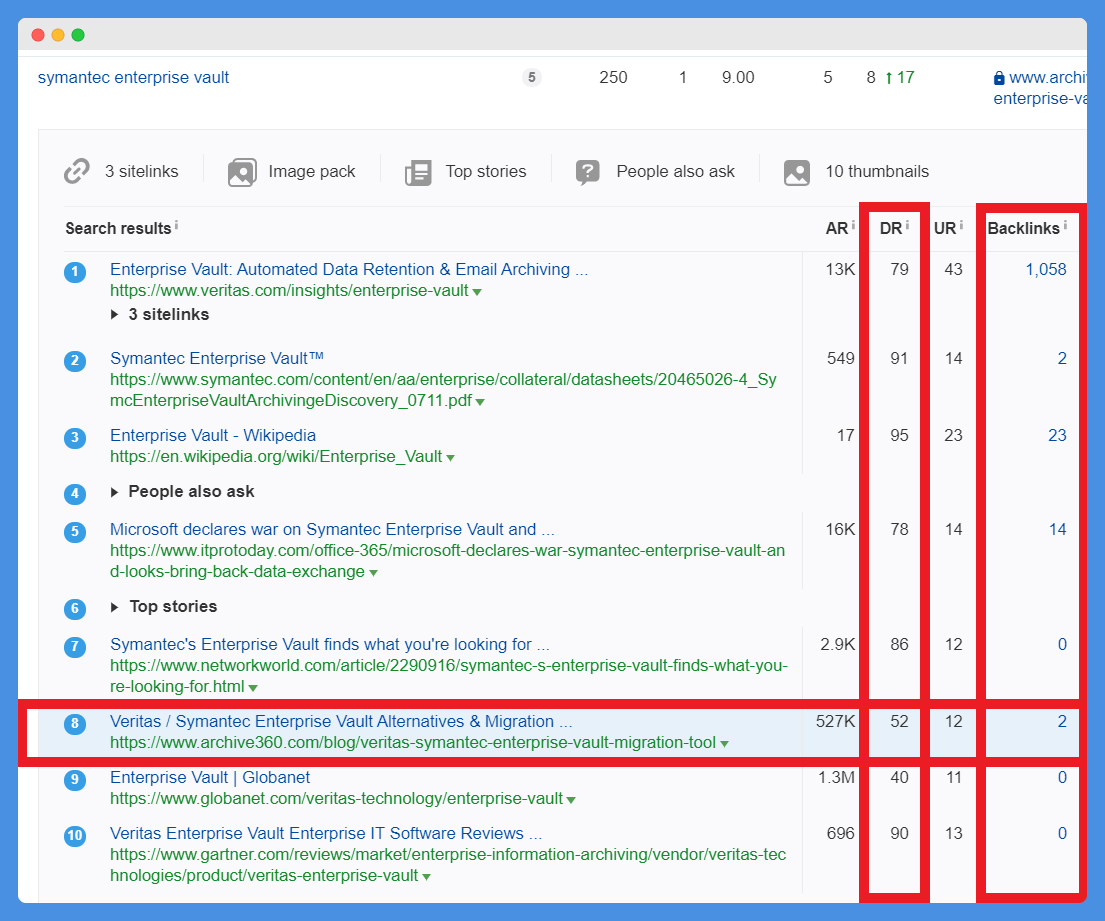Click backlinks count 0 for networkworld result
The width and height of the screenshot is (1105, 921).
pos(1062,644)
